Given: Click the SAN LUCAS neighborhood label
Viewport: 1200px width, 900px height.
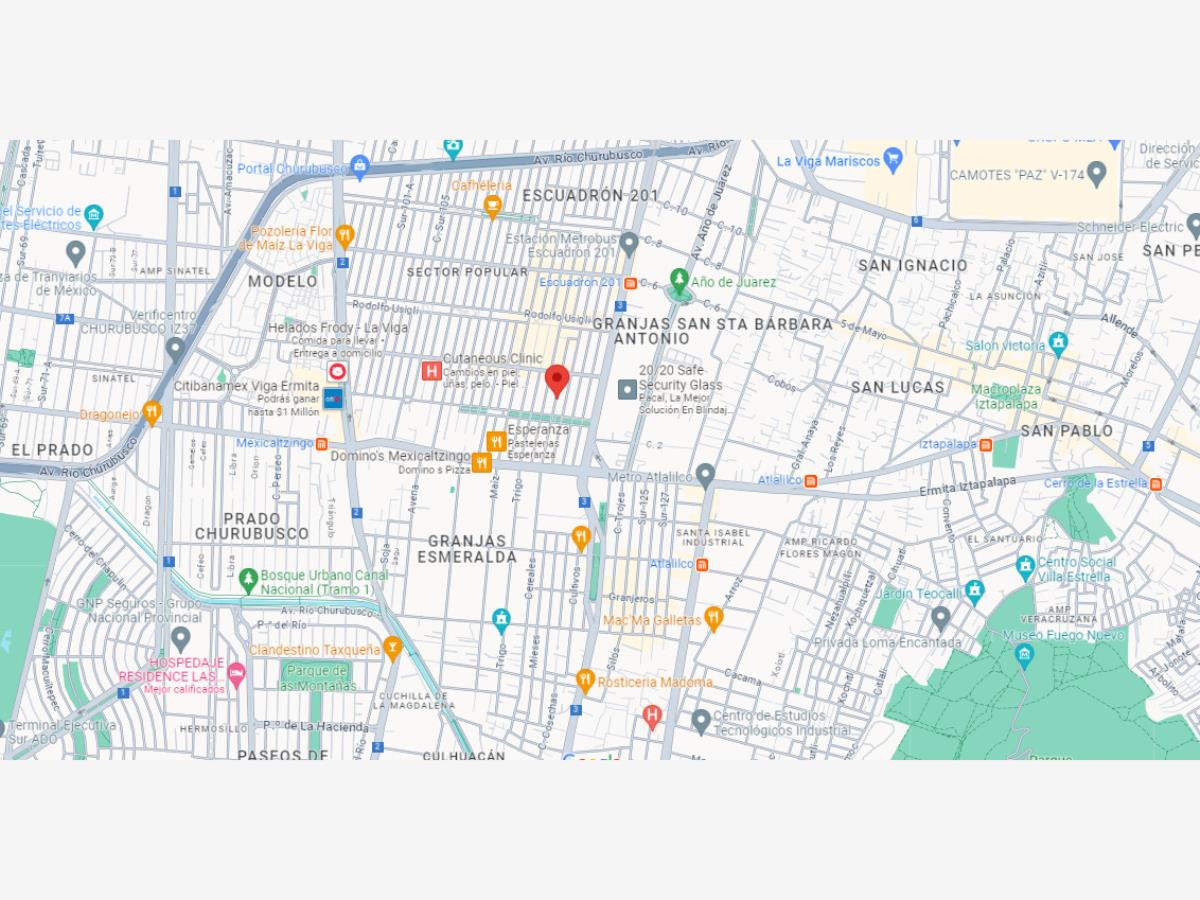Looking at the screenshot, I should click(898, 387).
